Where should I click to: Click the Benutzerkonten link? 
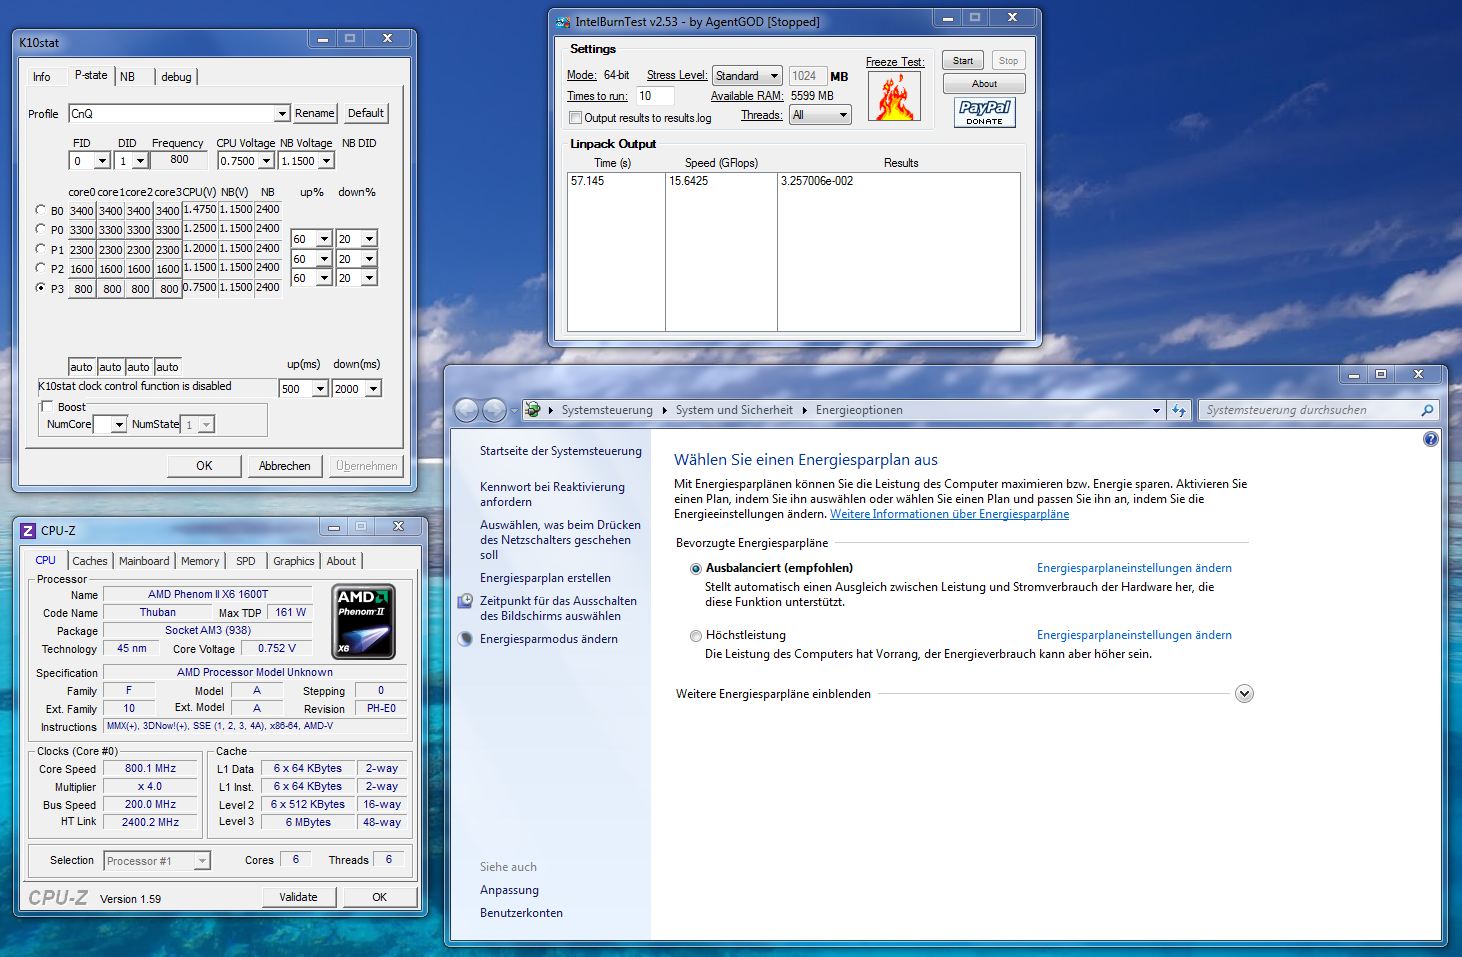coord(521,913)
